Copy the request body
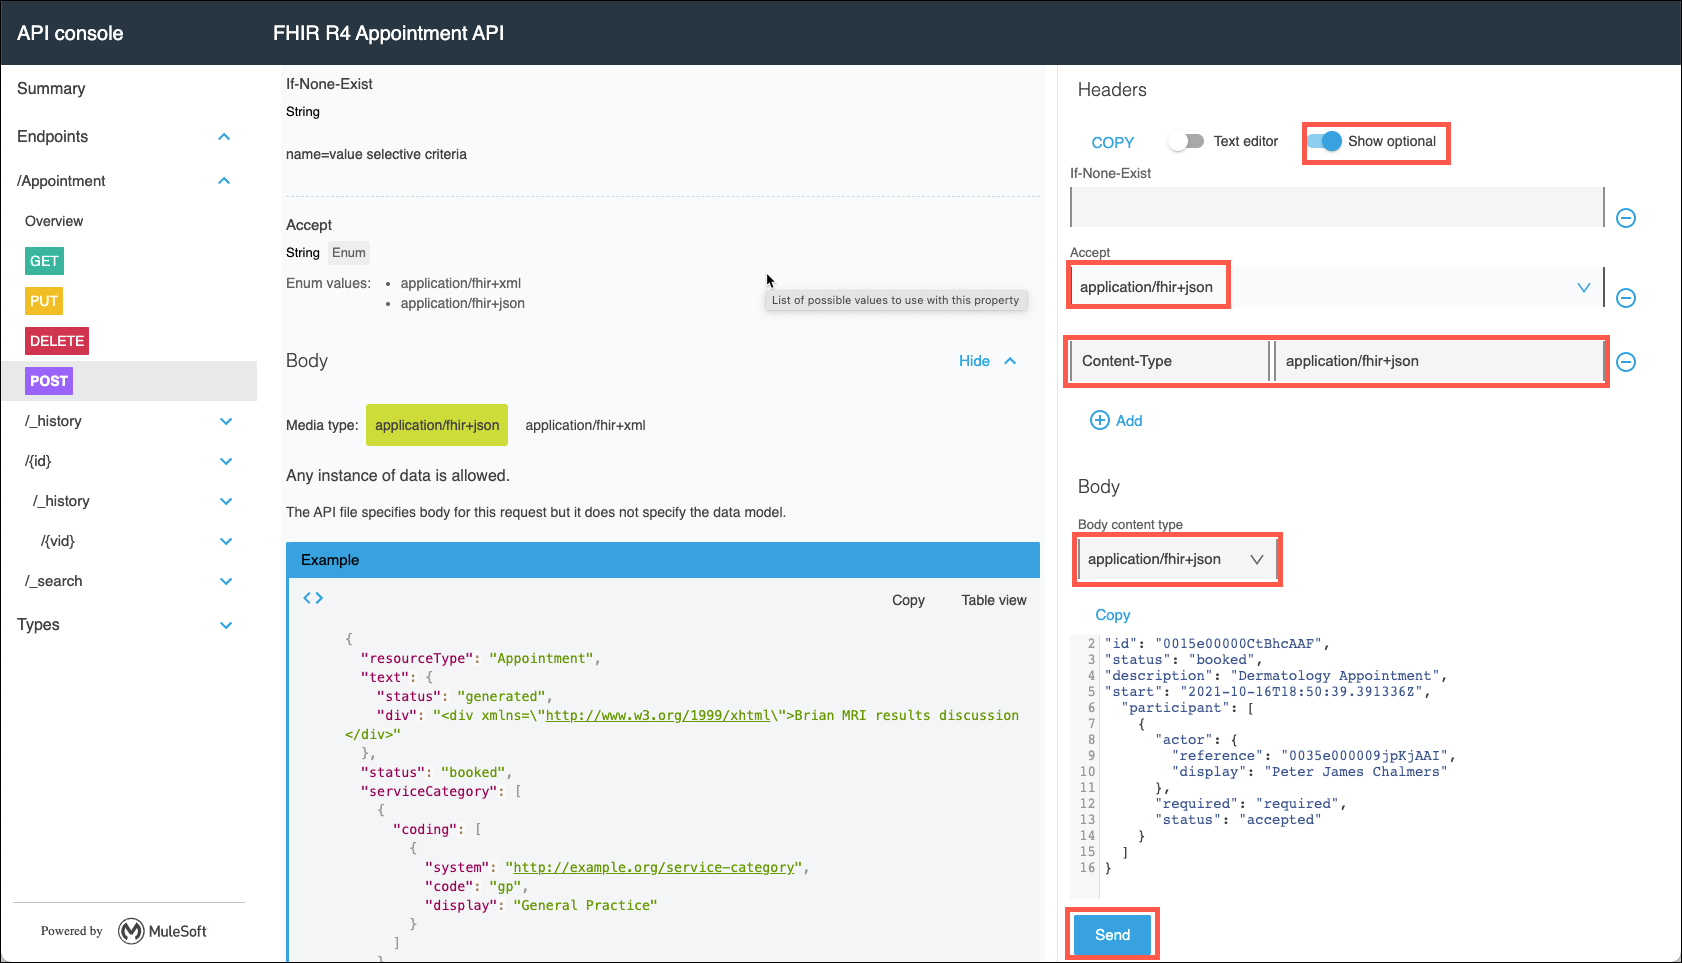 [1113, 615]
